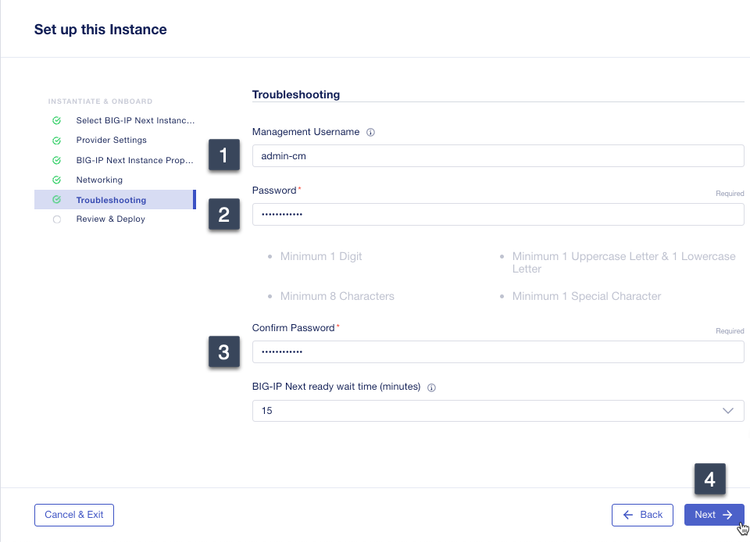Click empty status circle beside Review & Deploy

(x=57, y=219)
